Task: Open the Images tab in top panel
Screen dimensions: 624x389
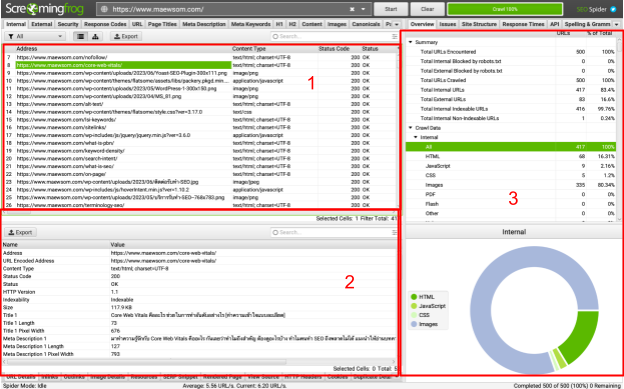Action: (x=337, y=24)
